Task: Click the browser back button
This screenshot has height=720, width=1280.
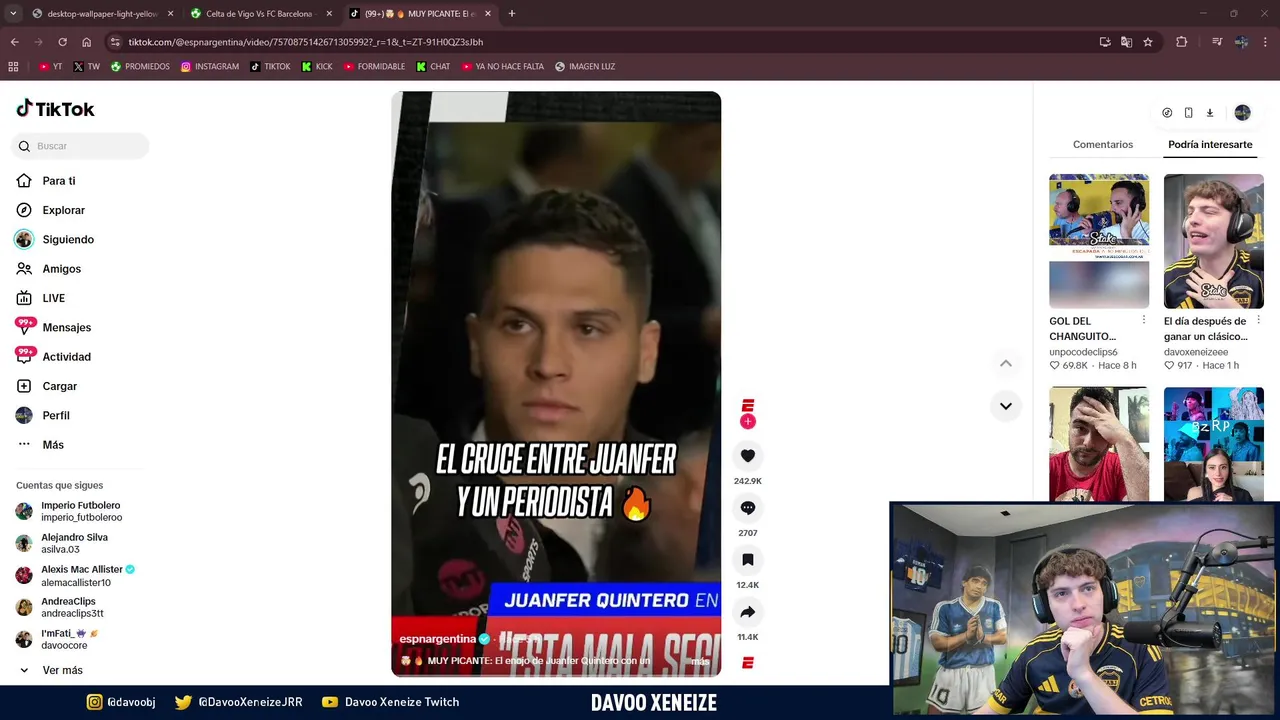Action: click(15, 42)
